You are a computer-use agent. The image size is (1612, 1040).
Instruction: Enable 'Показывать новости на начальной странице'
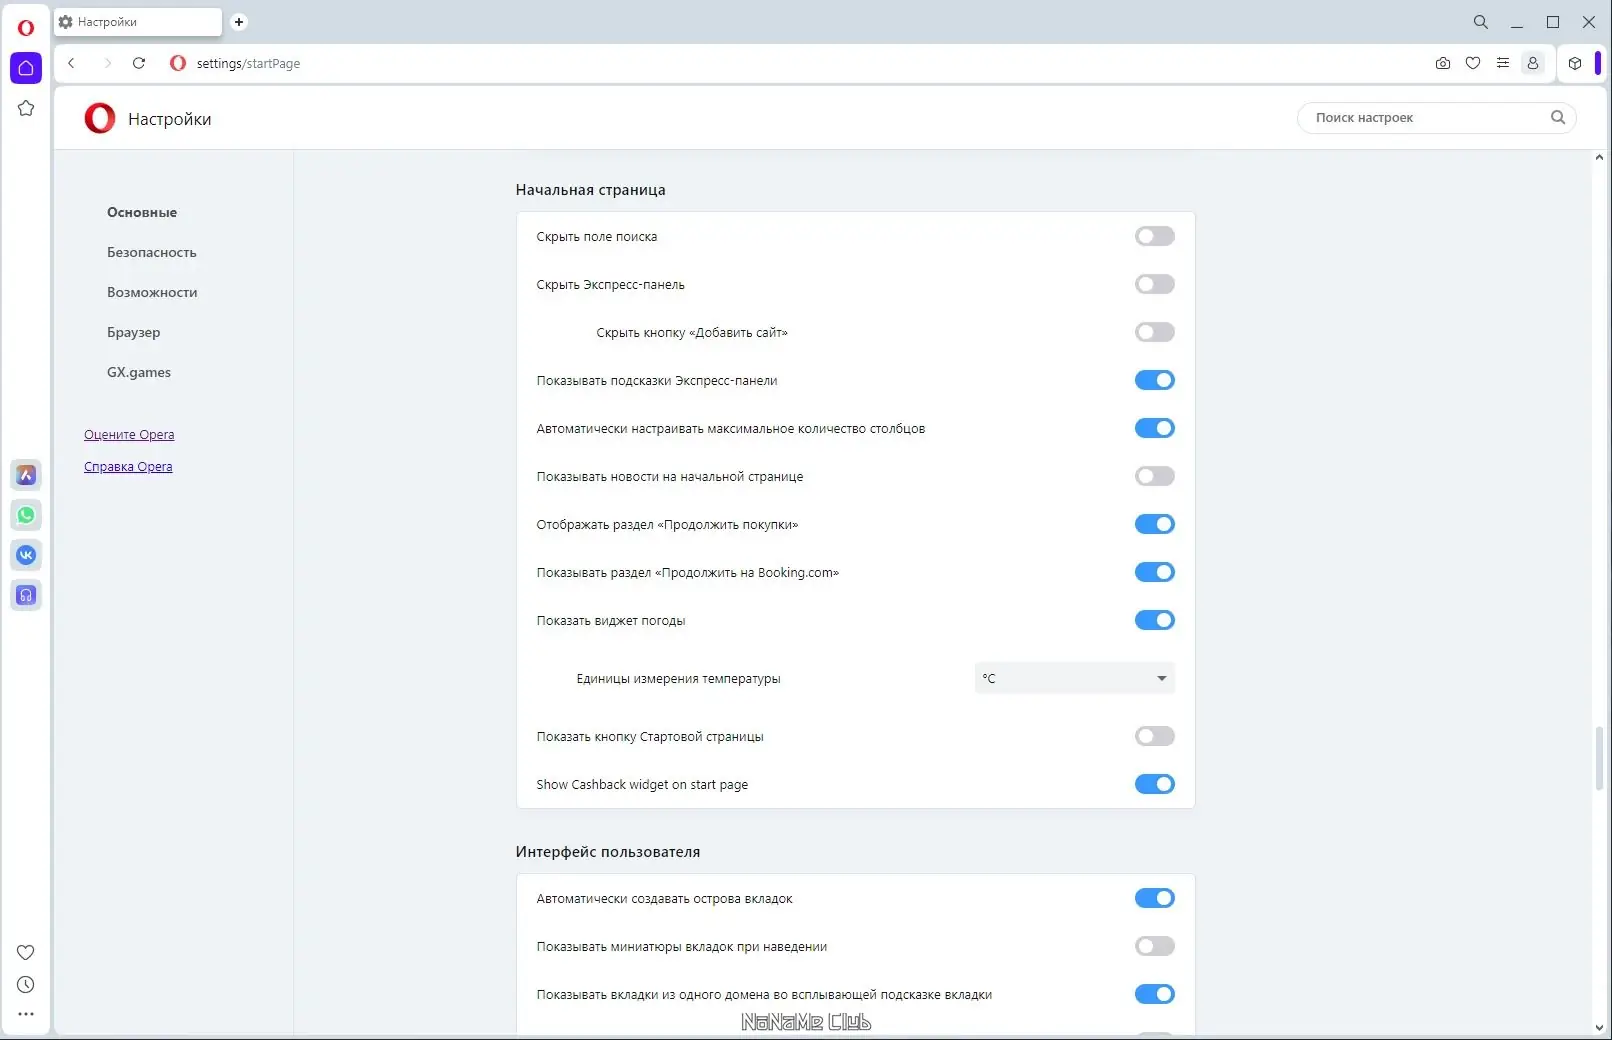[x=1154, y=477]
